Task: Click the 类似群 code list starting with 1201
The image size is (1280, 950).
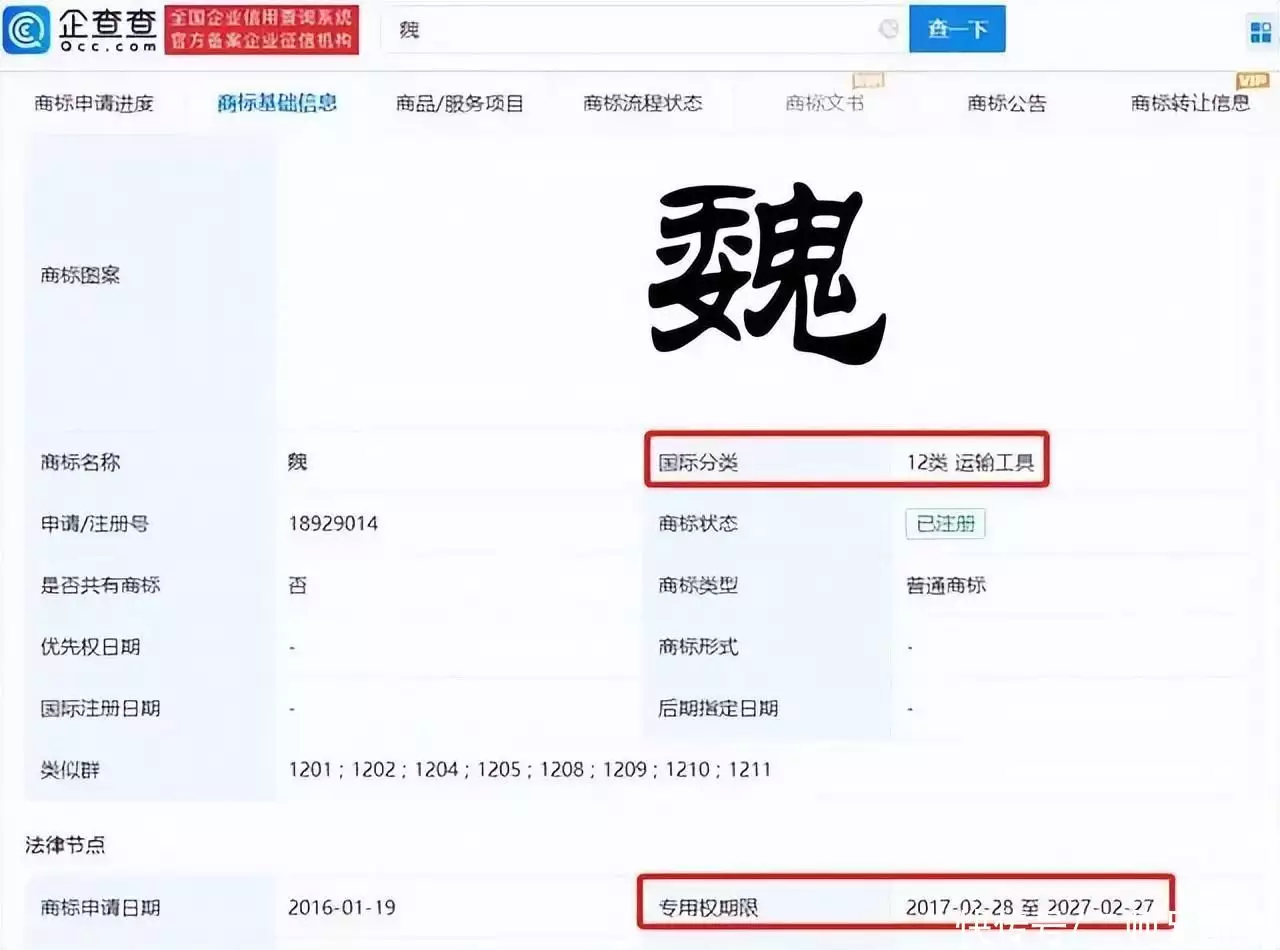Action: click(x=530, y=770)
